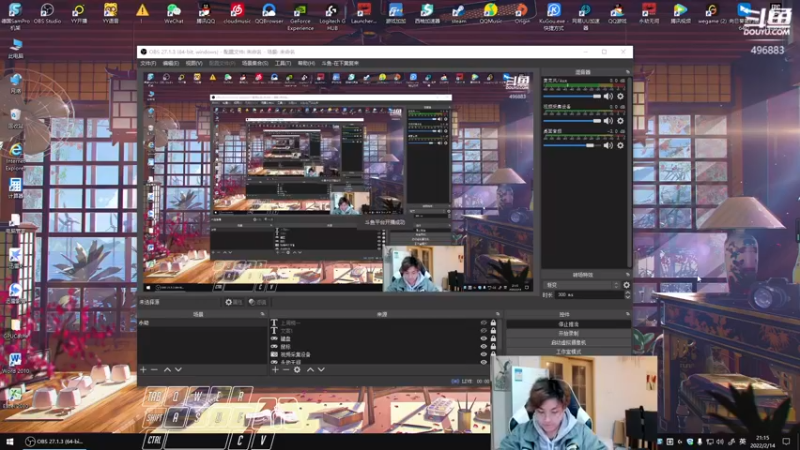Viewport: 800px width, 450px height.
Task: Move scene down in Scenes panel
Action: pyautogui.click(x=178, y=369)
